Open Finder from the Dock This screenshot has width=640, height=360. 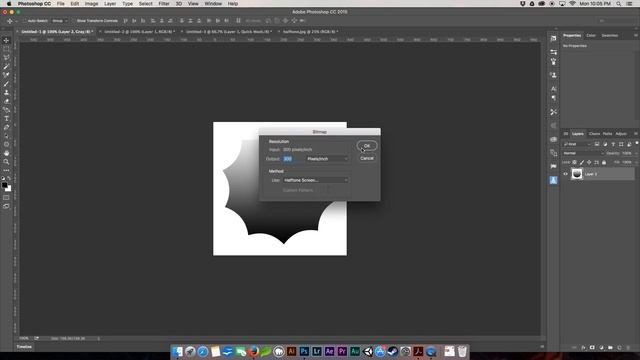178,351
